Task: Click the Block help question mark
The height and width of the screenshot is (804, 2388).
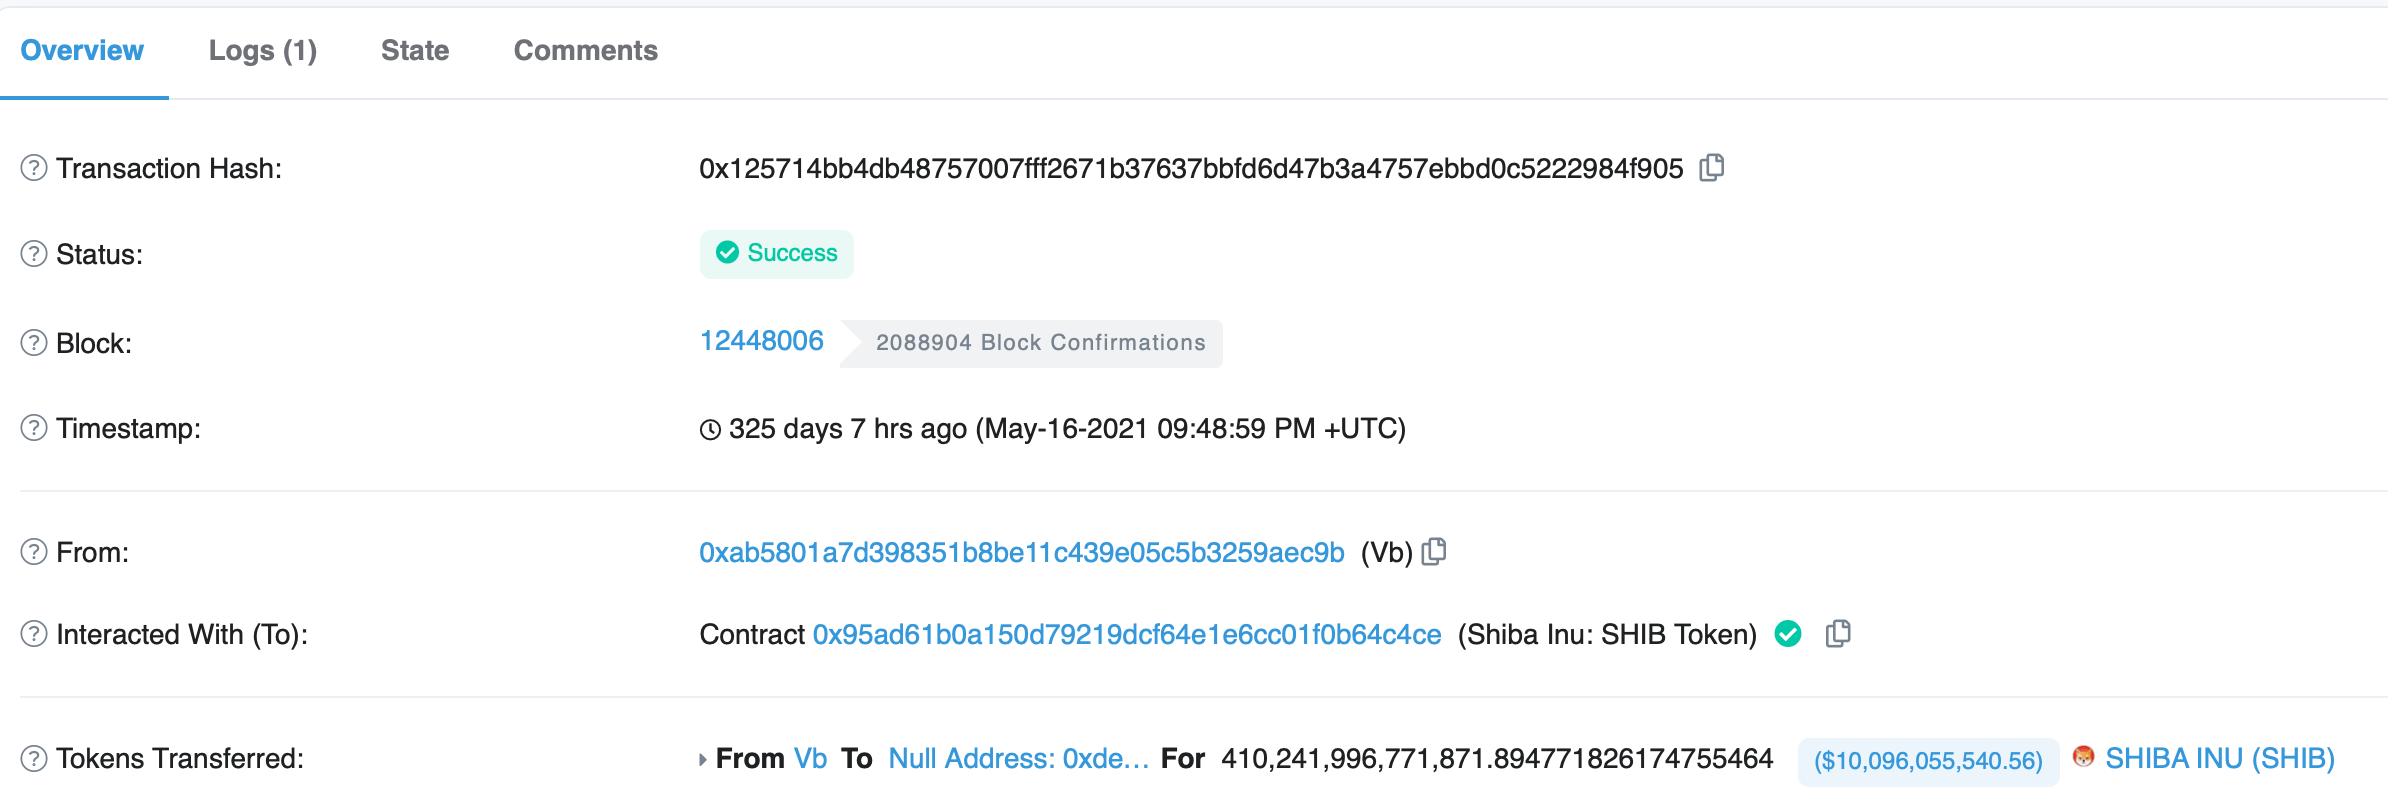Action: tap(32, 343)
